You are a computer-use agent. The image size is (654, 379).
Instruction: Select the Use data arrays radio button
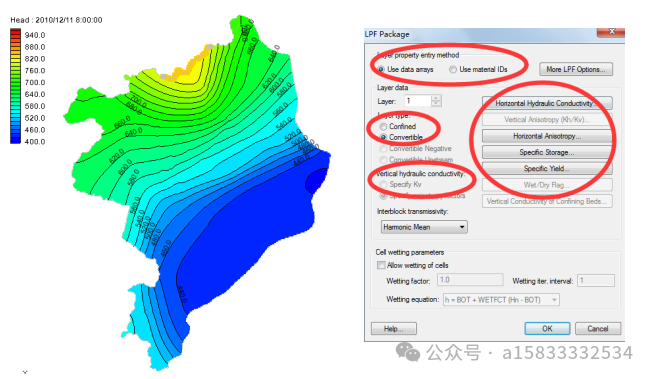tap(381, 70)
